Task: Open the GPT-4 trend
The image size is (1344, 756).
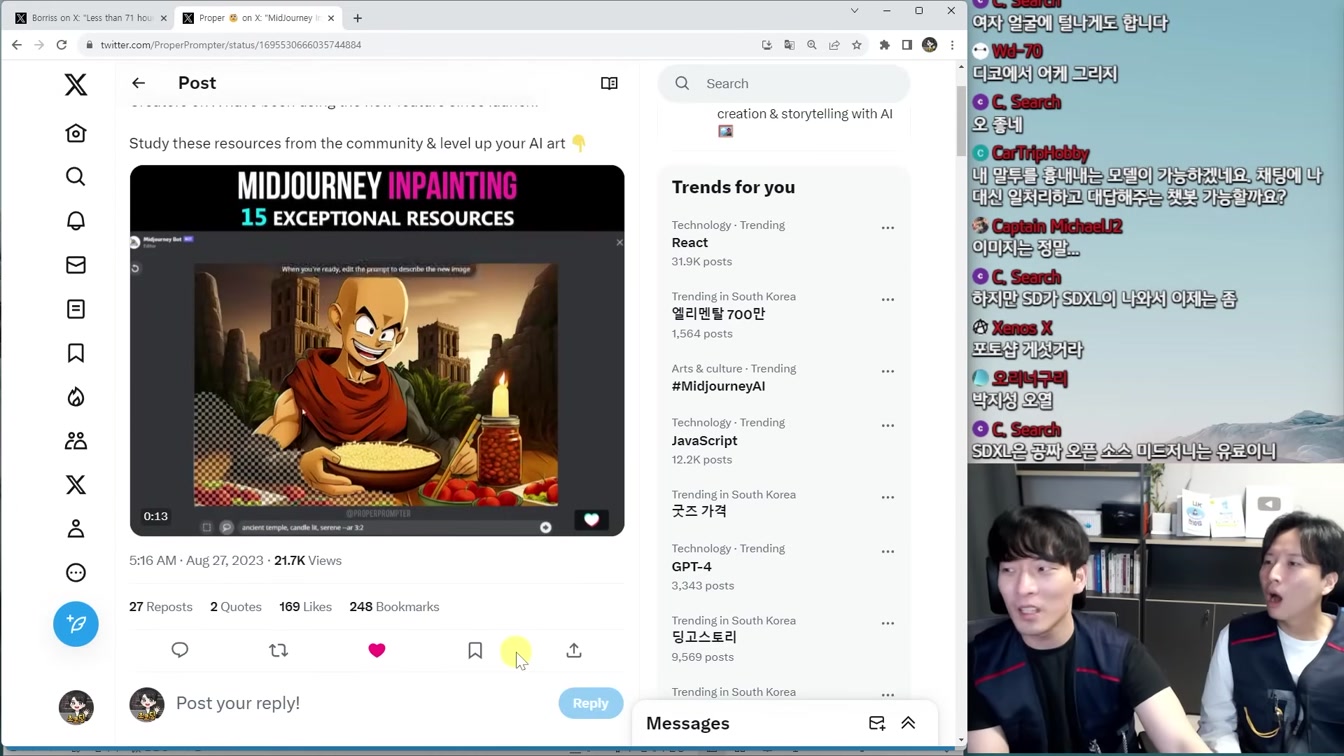Action: click(692, 567)
